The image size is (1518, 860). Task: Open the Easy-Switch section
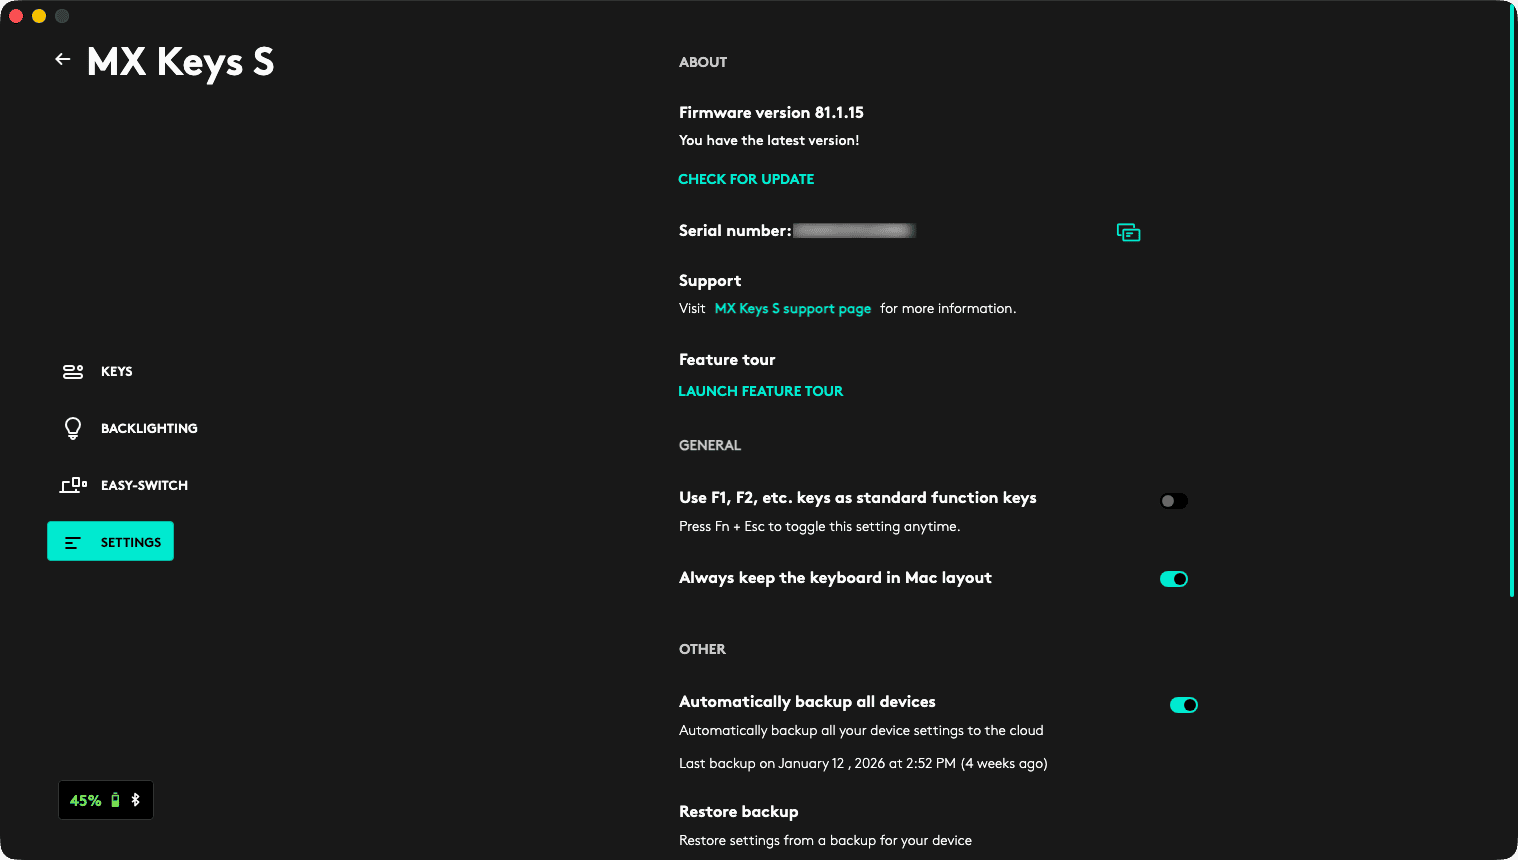pos(143,486)
